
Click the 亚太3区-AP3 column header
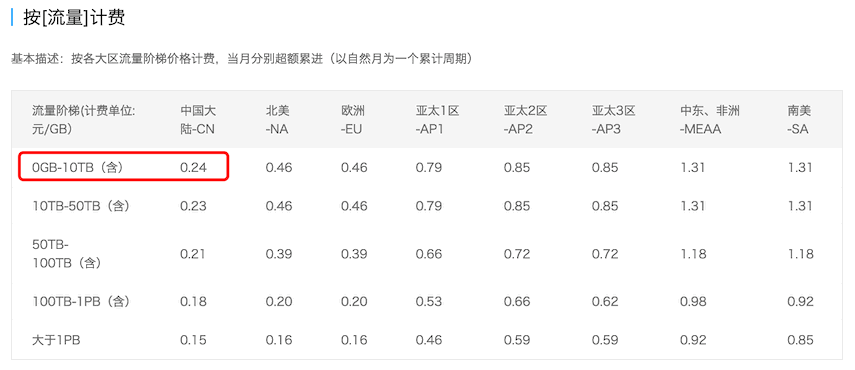tap(614, 120)
